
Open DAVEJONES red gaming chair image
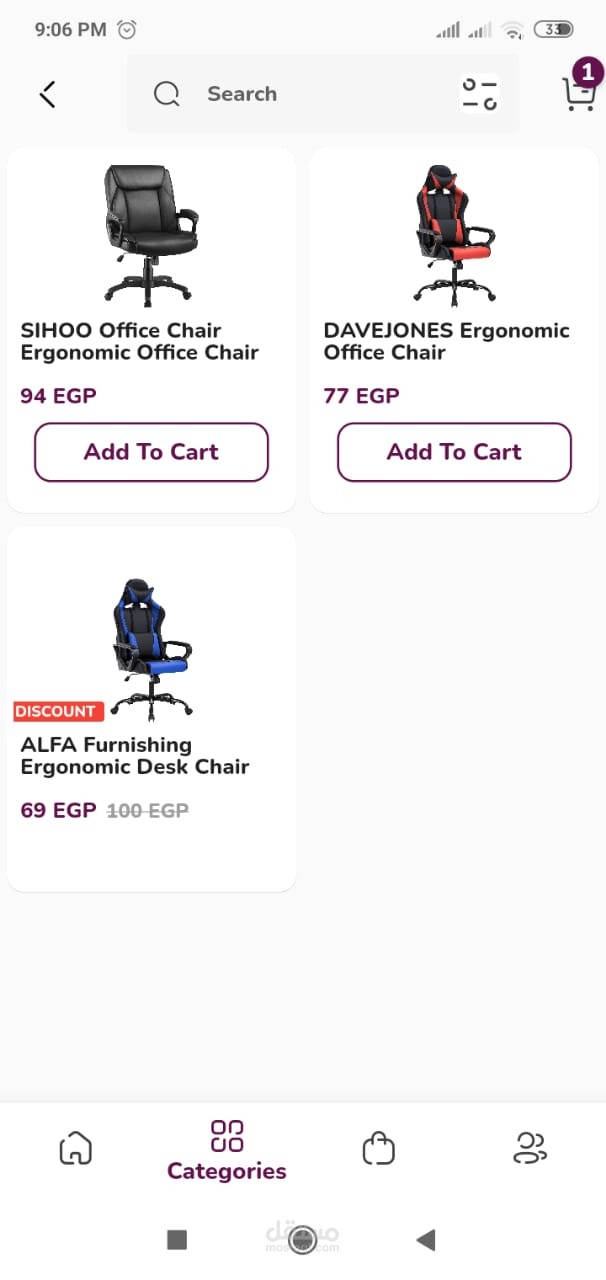[x=454, y=235]
